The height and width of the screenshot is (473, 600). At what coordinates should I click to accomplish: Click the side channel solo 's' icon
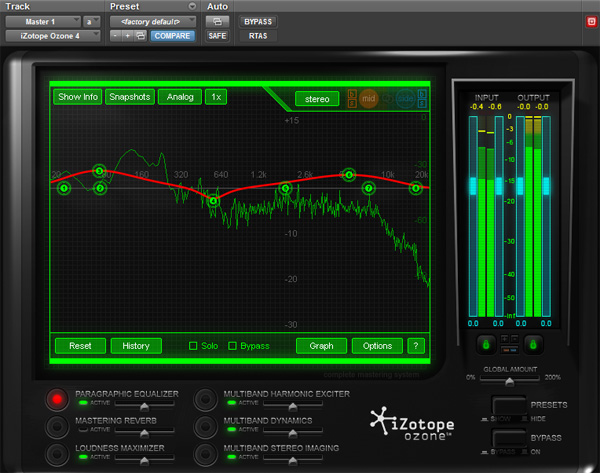point(422,103)
